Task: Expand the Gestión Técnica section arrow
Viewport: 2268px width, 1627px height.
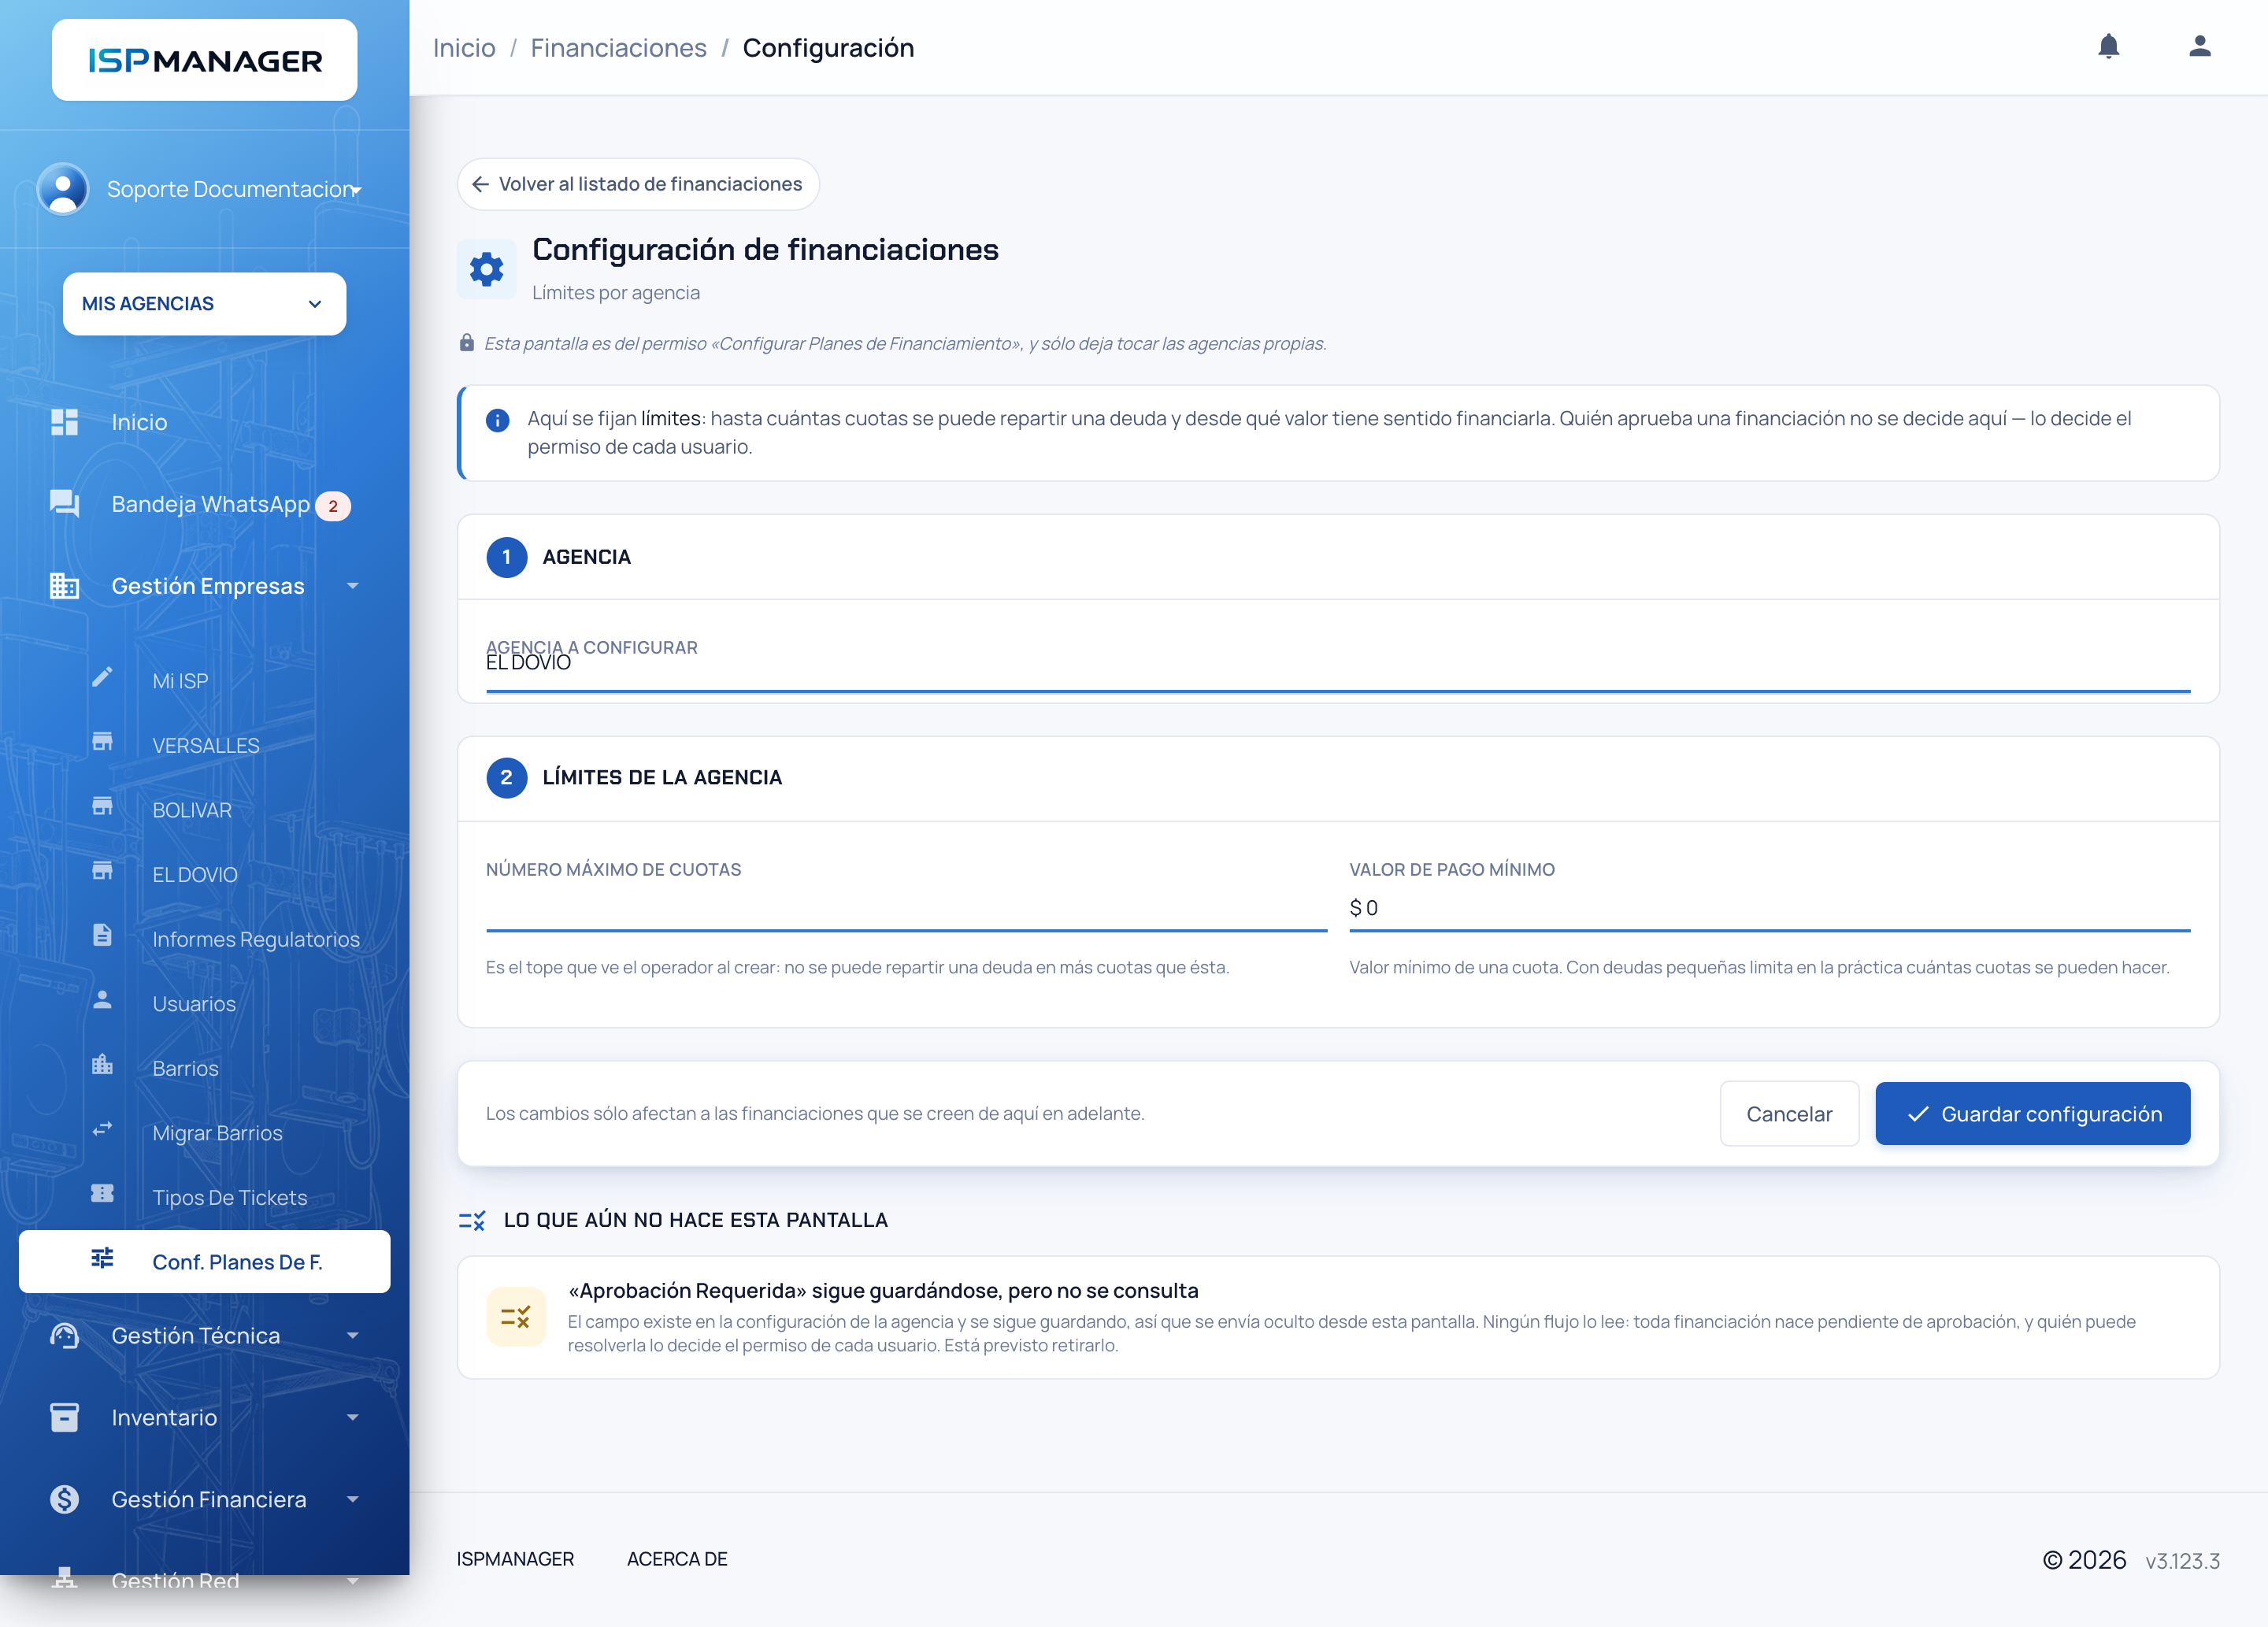Action: click(x=353, y=1336)
